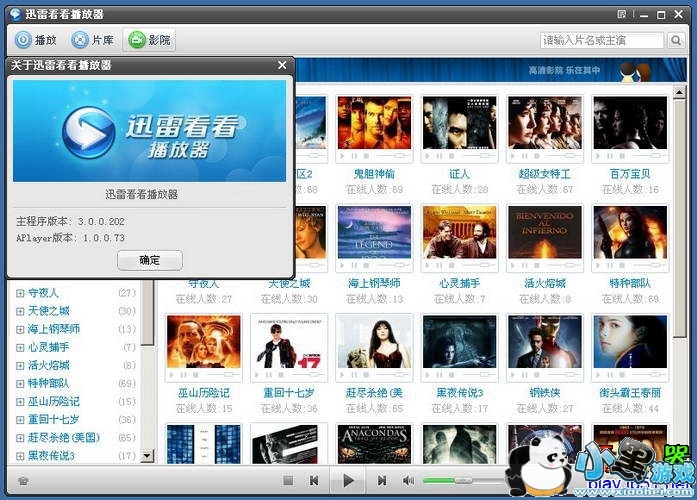Skip to next with the next button
This screenshot has height=500, width=697.
coord(382,480)
